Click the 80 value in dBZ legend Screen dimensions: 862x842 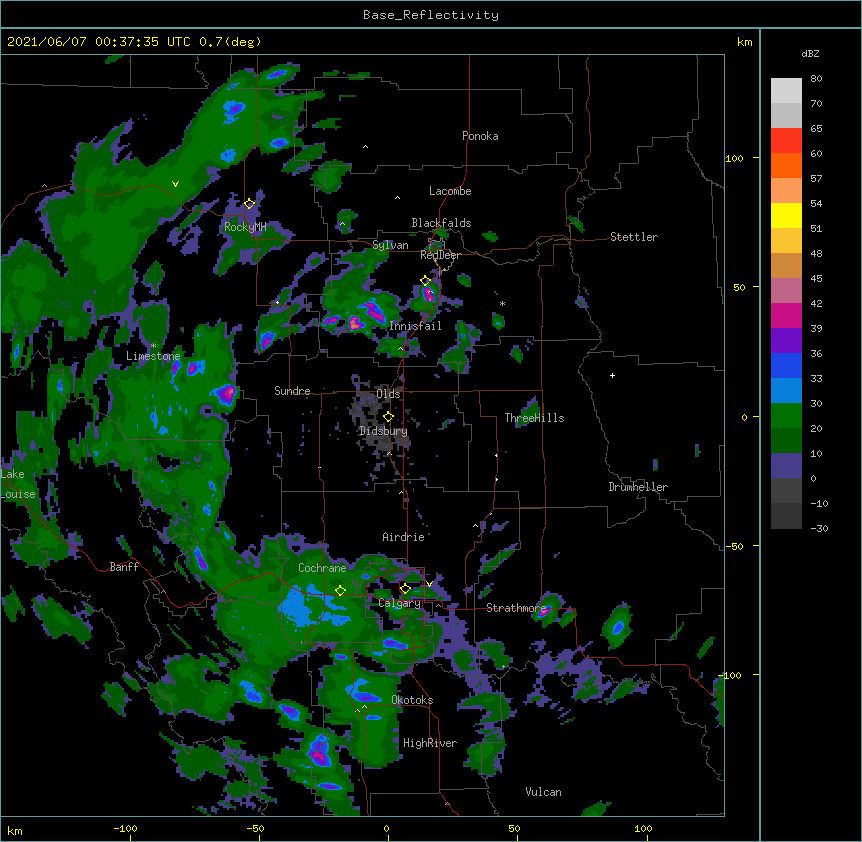[816, 79]
